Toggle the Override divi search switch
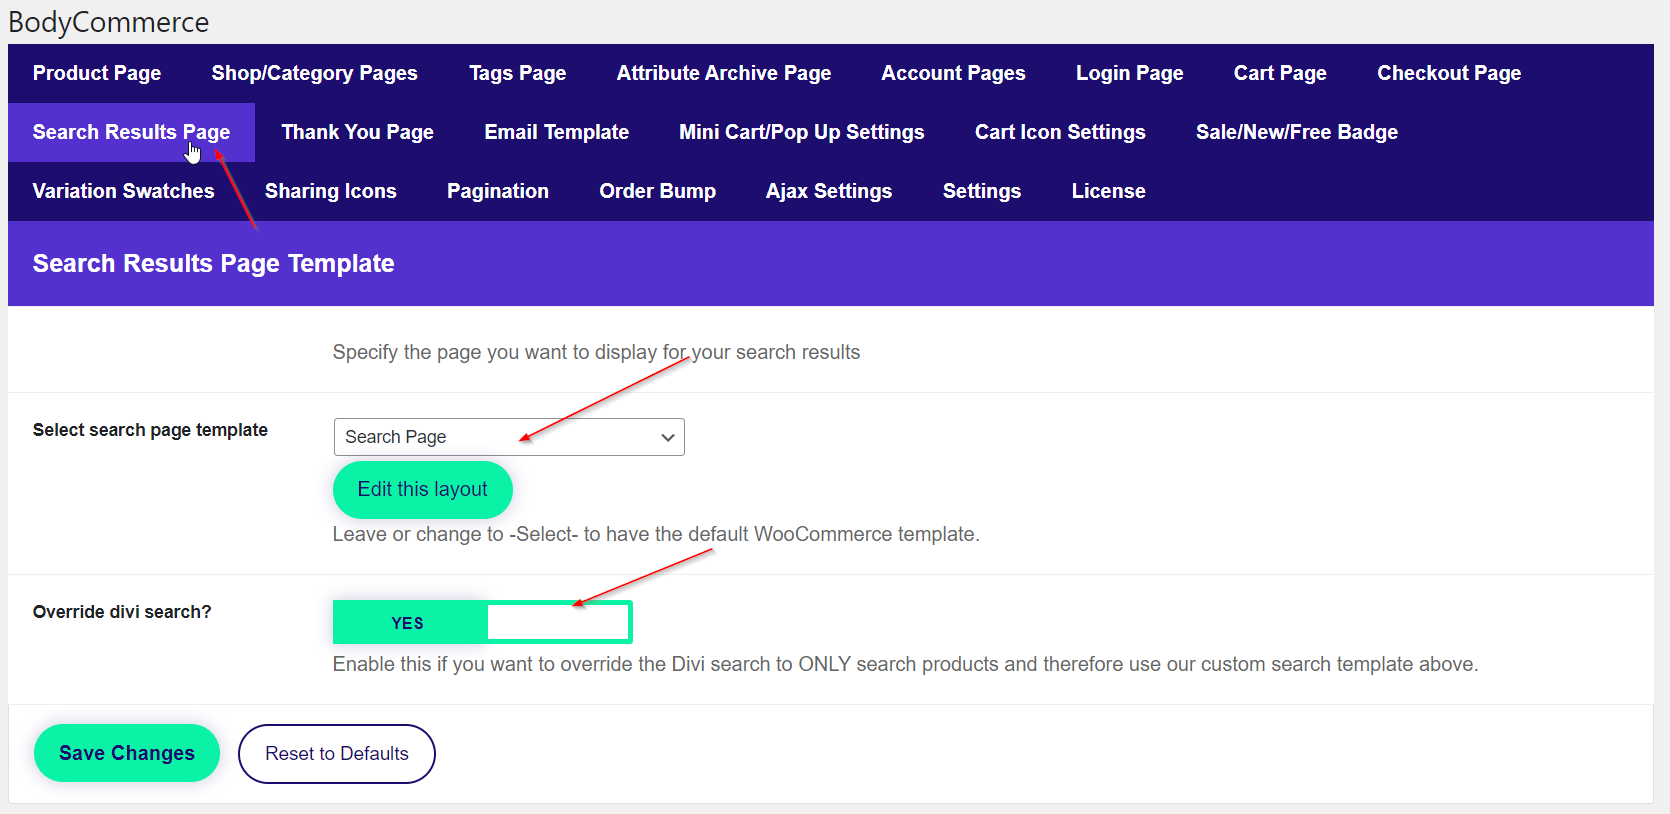Image resolution: width=1670 pixels, height=814 pixels. click(483, 622)
